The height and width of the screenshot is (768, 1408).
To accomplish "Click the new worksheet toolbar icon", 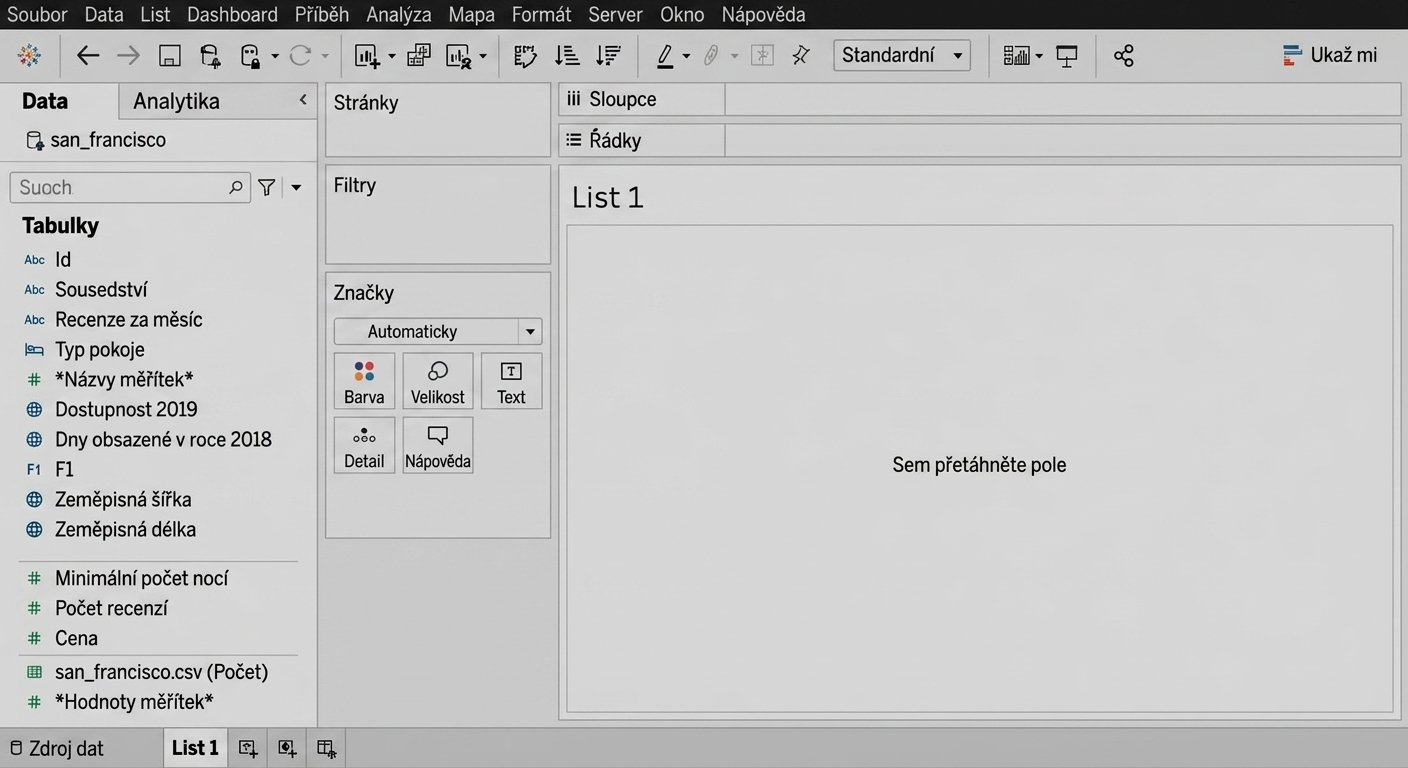I will [367, 56].
